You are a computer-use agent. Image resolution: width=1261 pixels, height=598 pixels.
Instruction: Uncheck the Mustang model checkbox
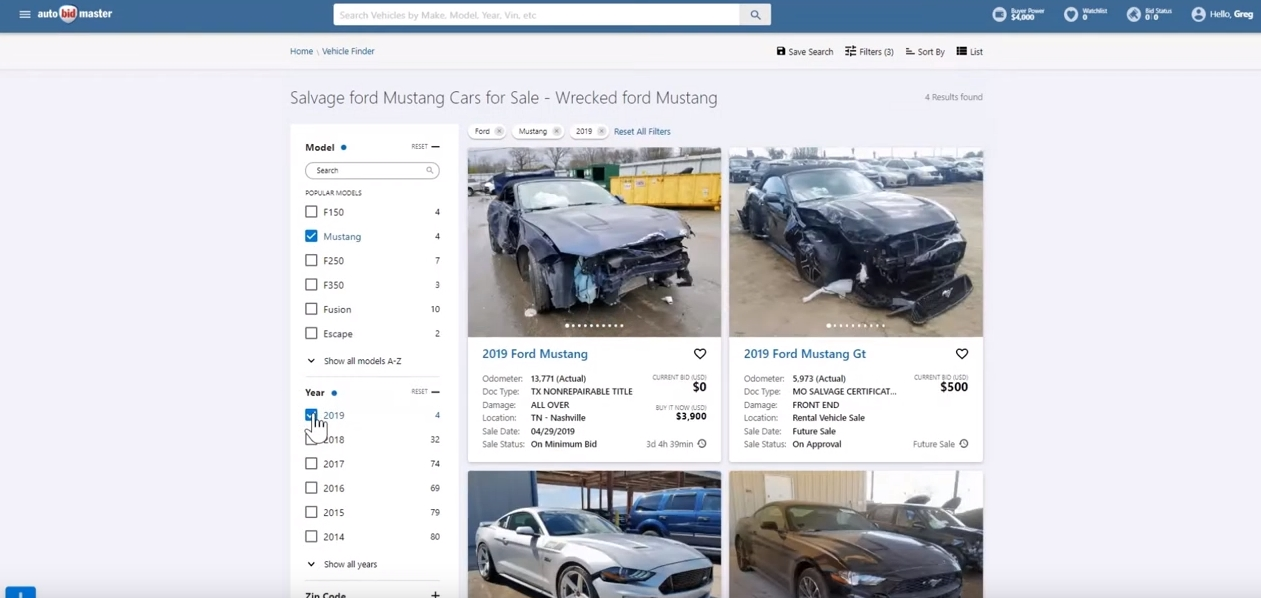311,236
